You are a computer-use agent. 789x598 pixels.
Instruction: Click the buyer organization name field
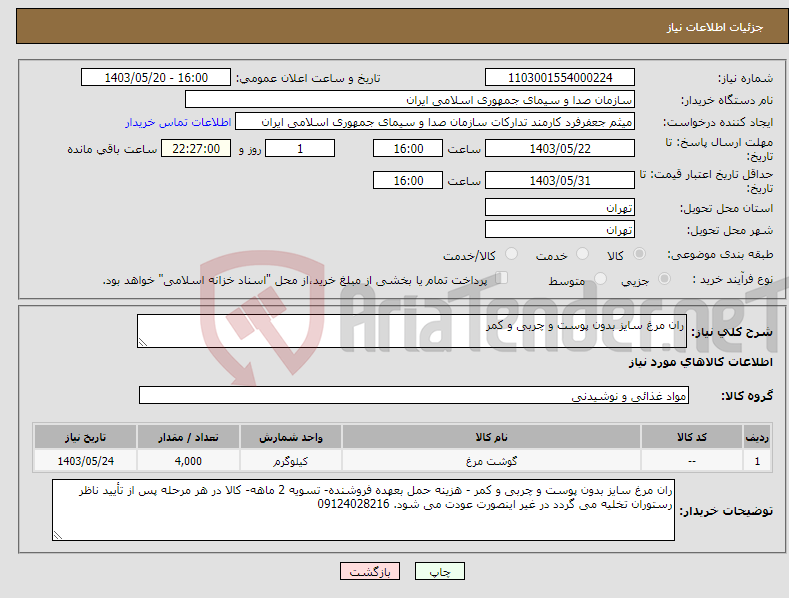[x=410, y=100]
